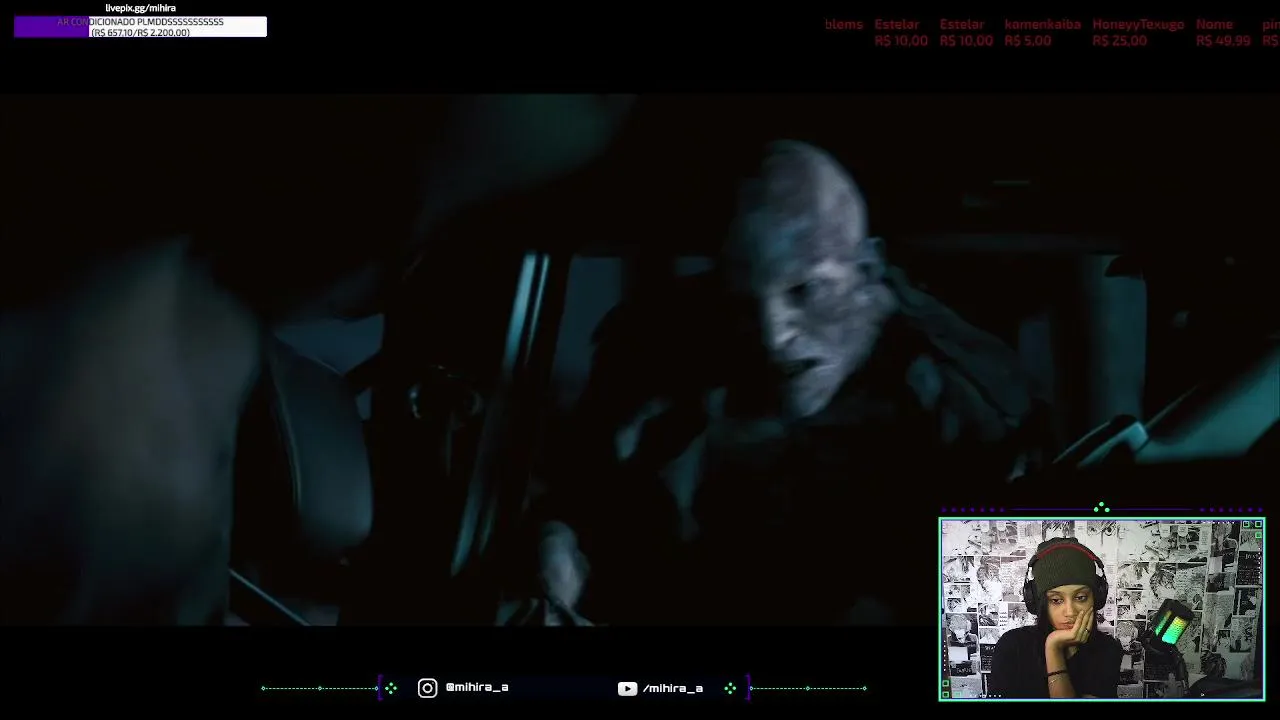Click the Instagram logo icon
The width and height of the screenshot is (1280, 720).
[427, 688]
